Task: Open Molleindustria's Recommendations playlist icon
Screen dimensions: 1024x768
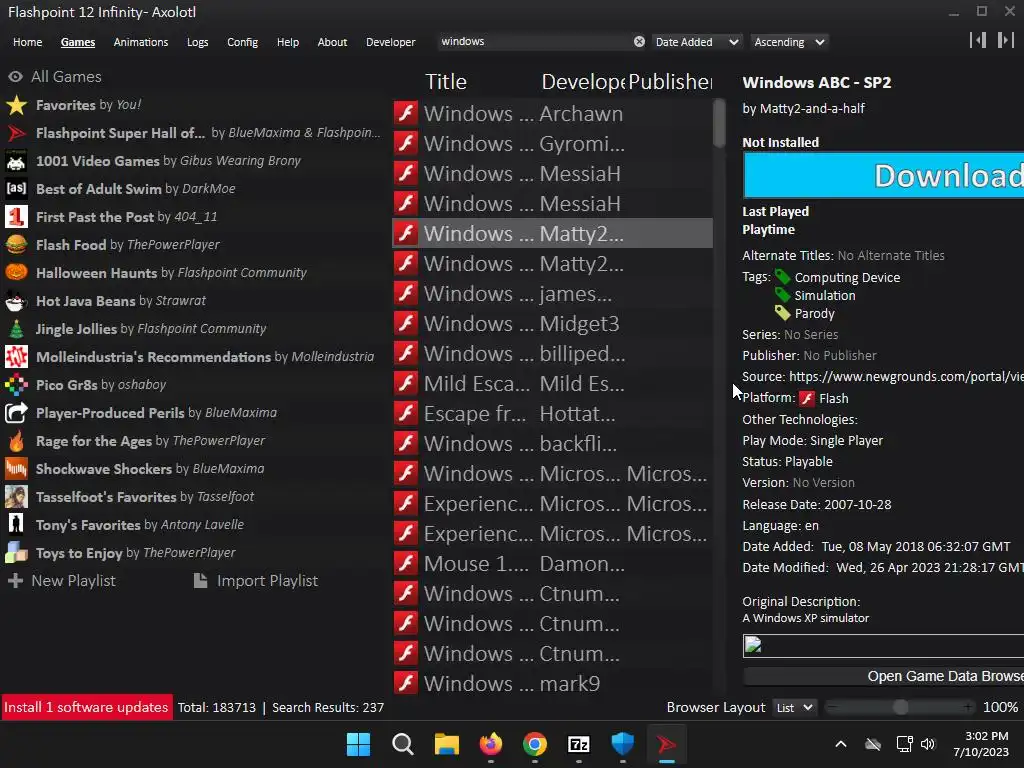Action: coord(16,357)
